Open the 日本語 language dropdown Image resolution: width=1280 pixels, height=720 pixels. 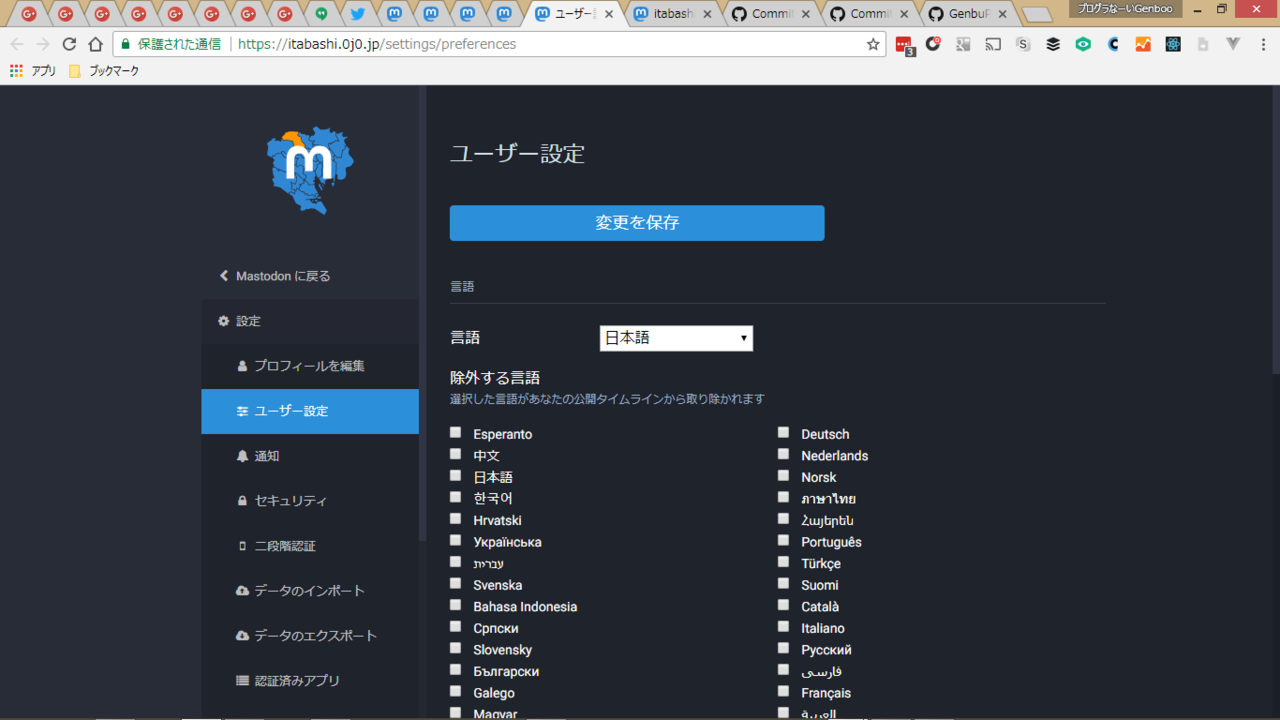pyautogui.click(x=676, y=338)
